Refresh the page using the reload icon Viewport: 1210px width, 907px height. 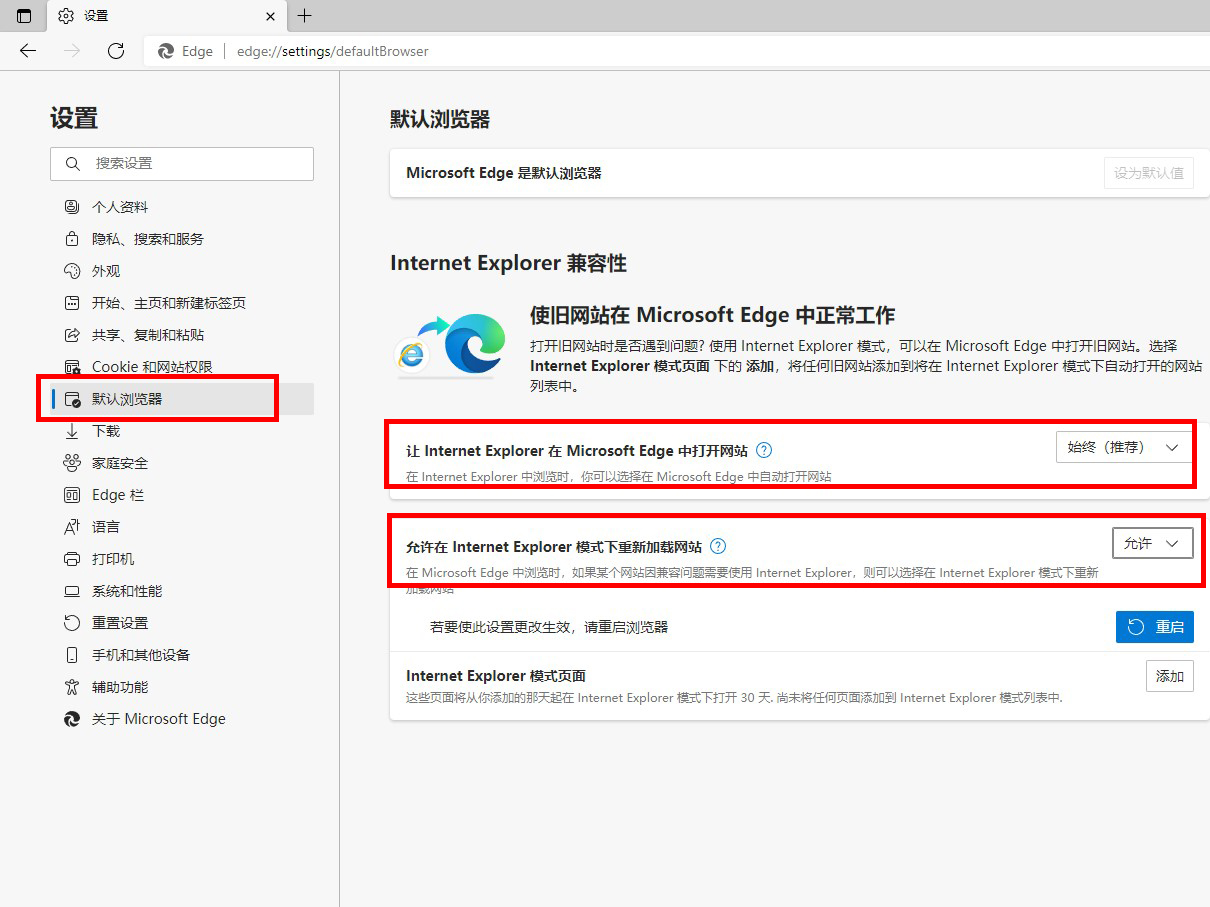coord(116,51)
